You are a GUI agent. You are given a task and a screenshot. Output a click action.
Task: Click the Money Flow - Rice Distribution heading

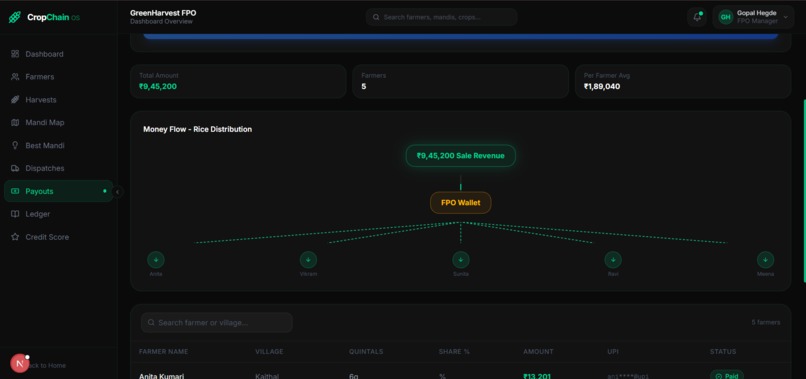tap(197, 129)
